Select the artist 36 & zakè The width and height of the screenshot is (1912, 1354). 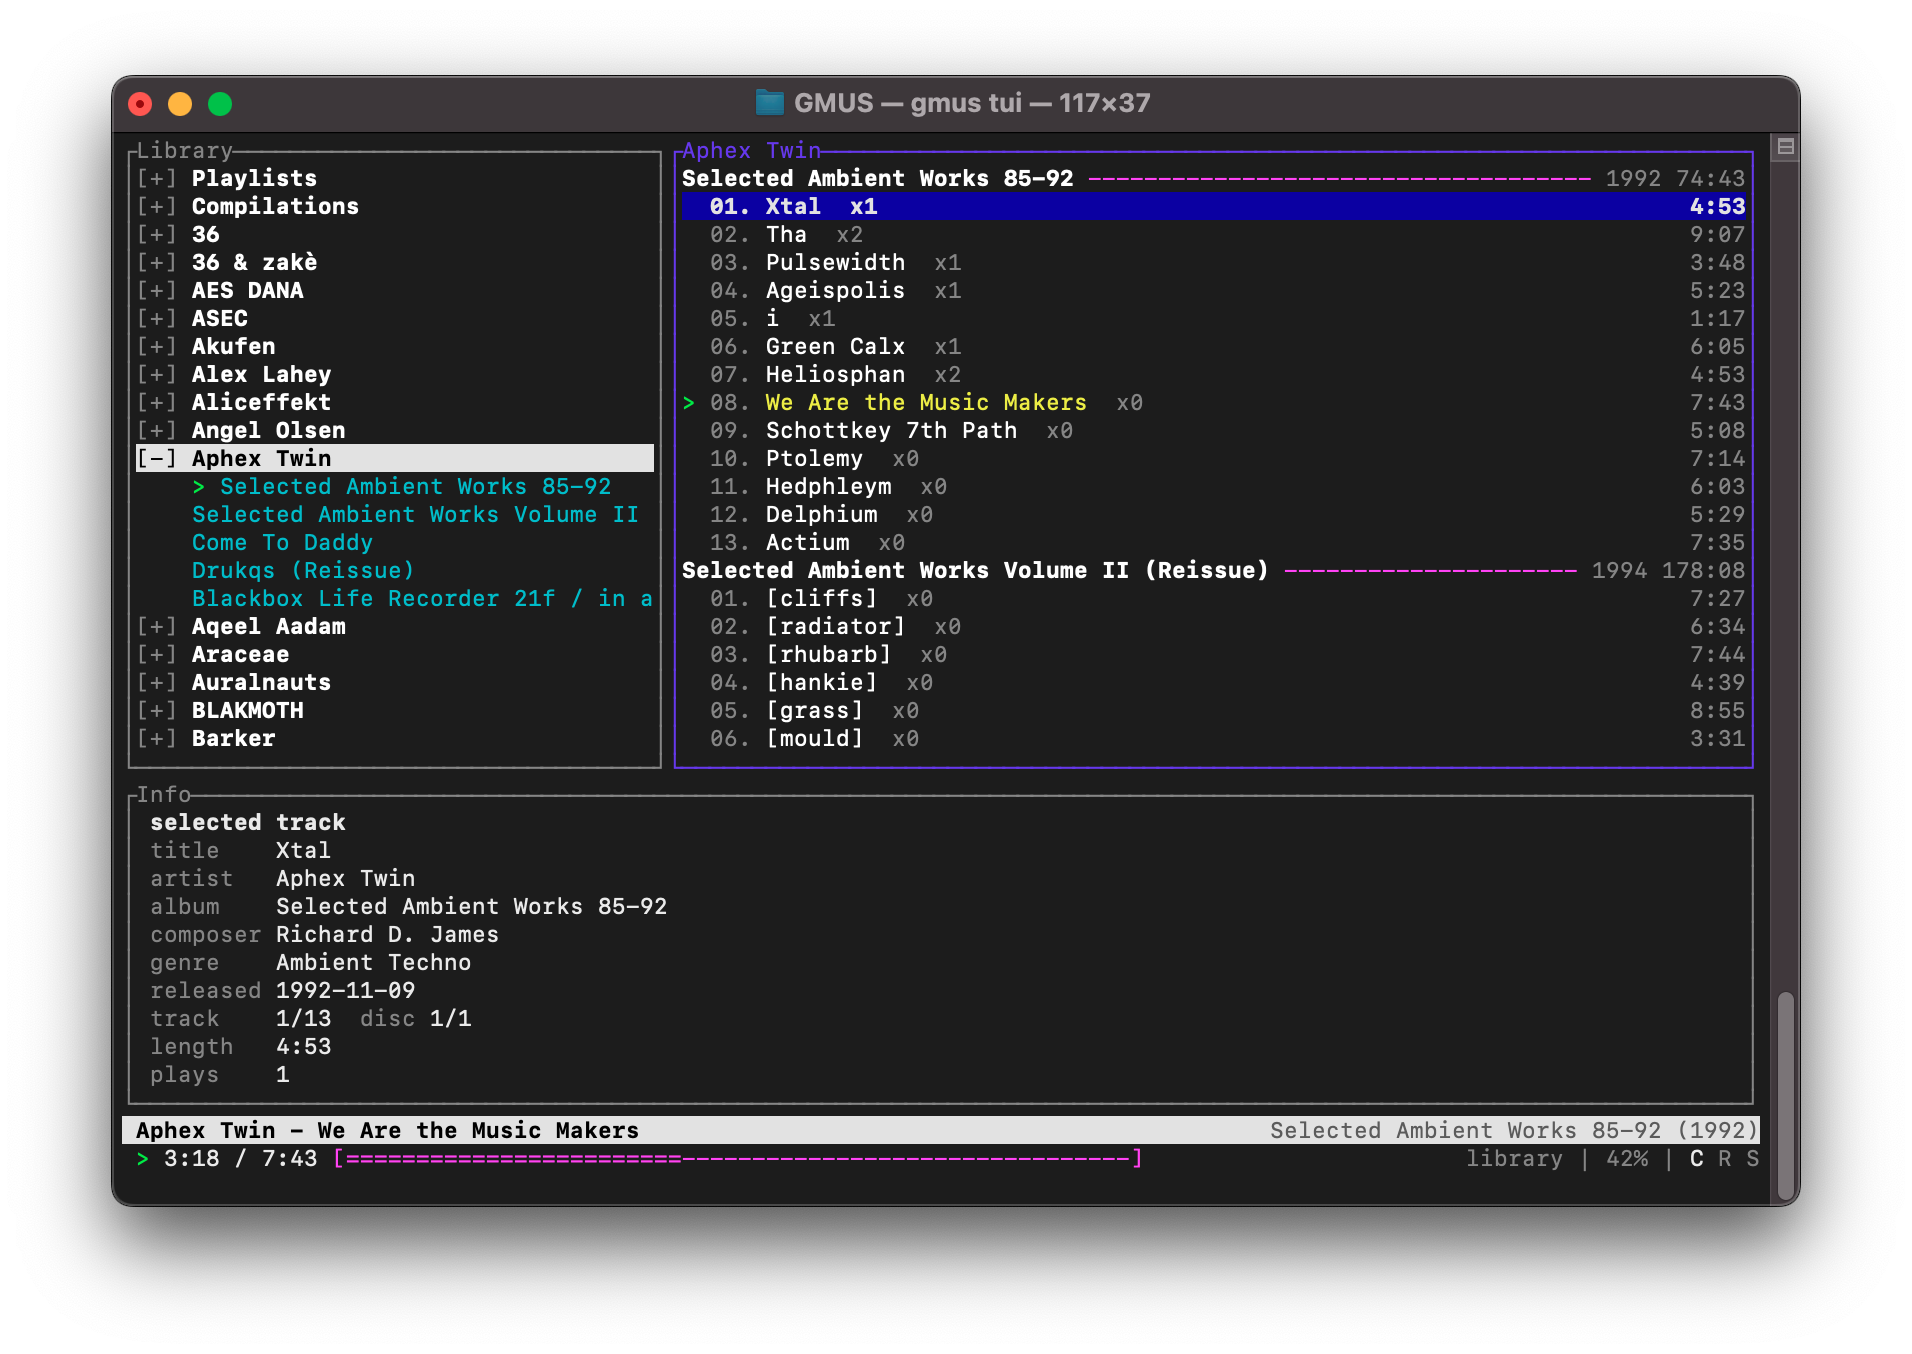pyautogui.click(x=254, y=263)
